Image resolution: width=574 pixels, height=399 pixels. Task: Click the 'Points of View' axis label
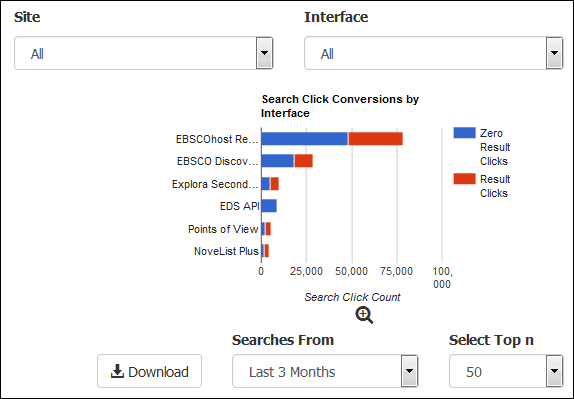tap(223, 229)
